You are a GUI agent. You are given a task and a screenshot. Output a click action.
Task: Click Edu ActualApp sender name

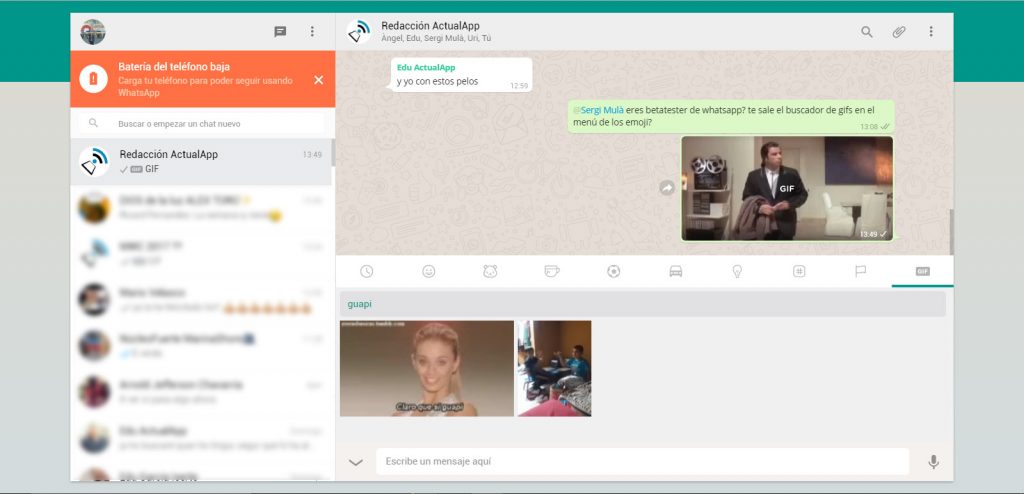click(x=426, y=67)
